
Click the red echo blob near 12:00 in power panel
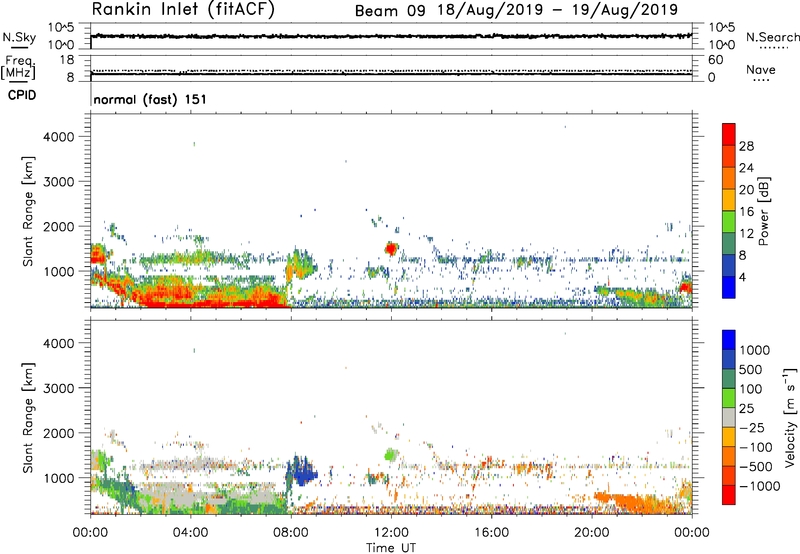[391, 248]
